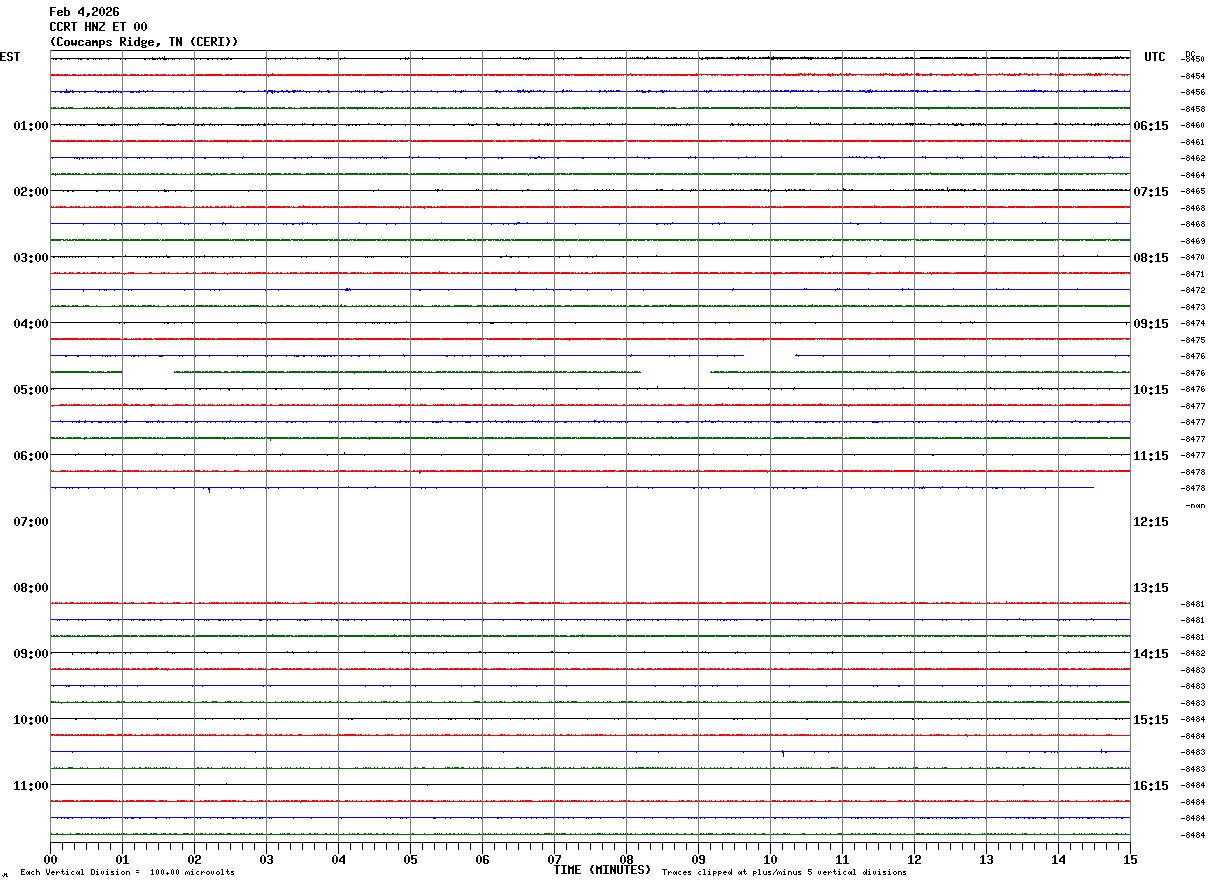
Task: Click minute 09 on the time axis
Action: [x=698, y=860]
